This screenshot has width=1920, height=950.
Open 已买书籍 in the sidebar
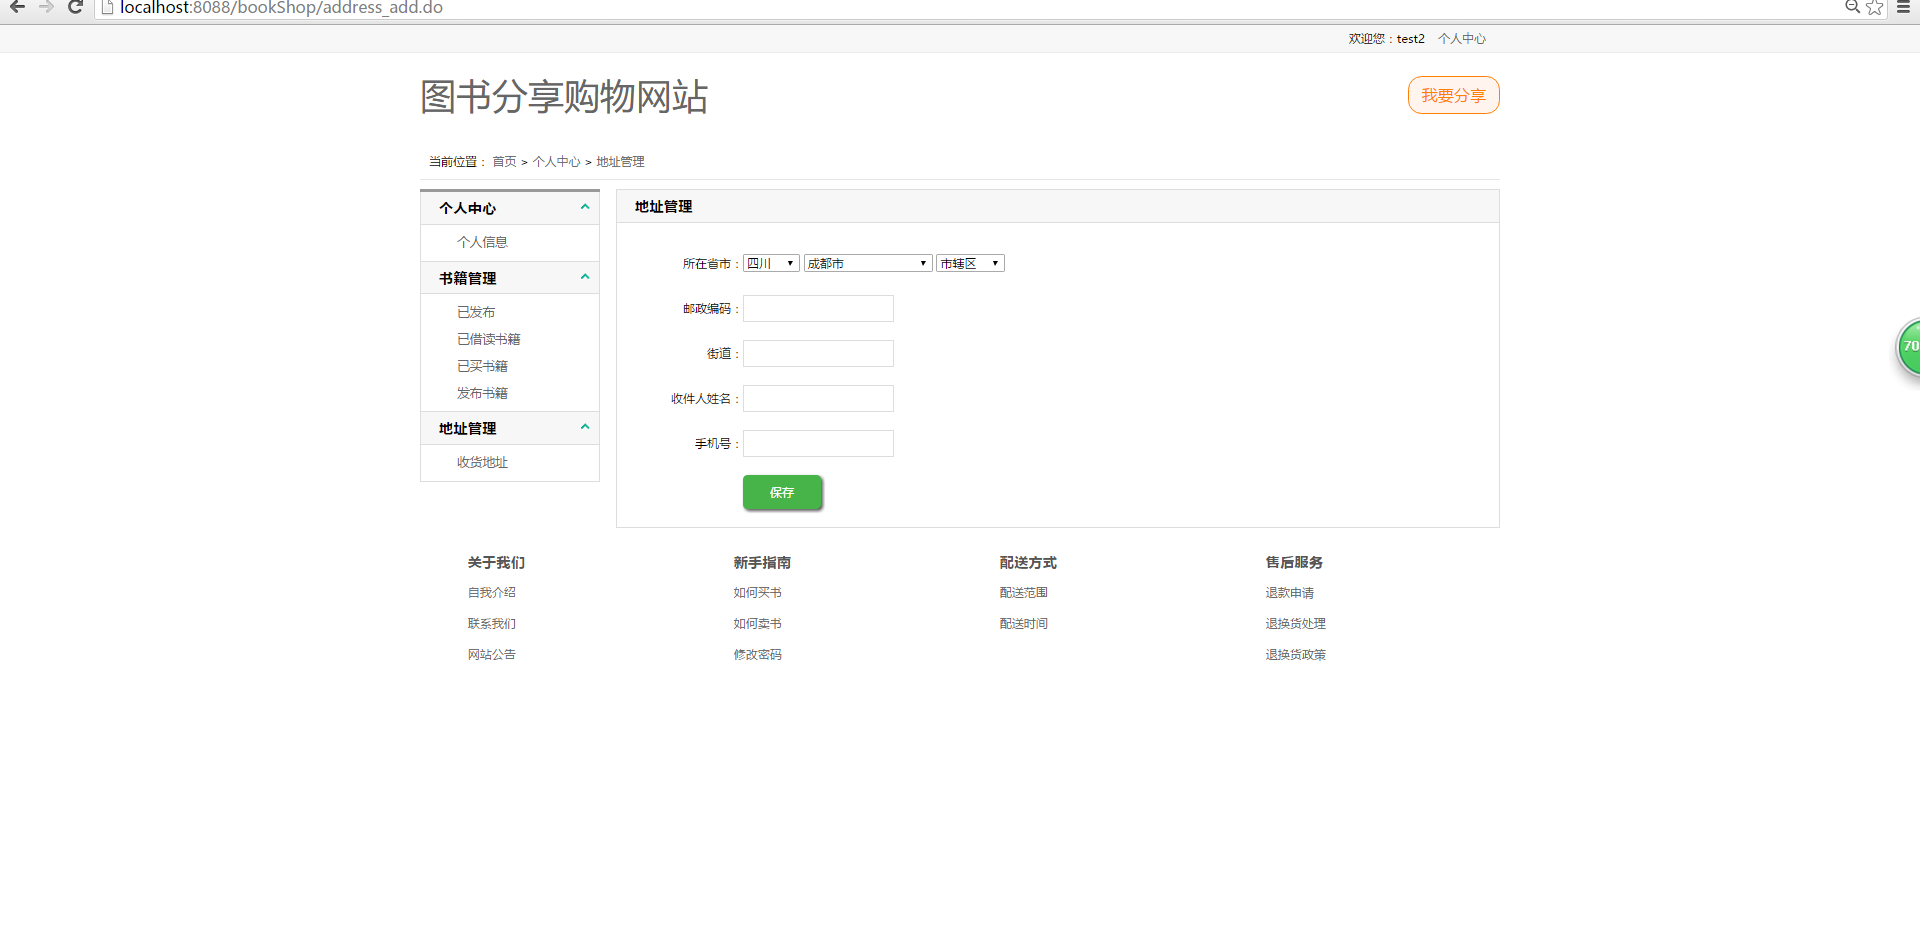482,366
